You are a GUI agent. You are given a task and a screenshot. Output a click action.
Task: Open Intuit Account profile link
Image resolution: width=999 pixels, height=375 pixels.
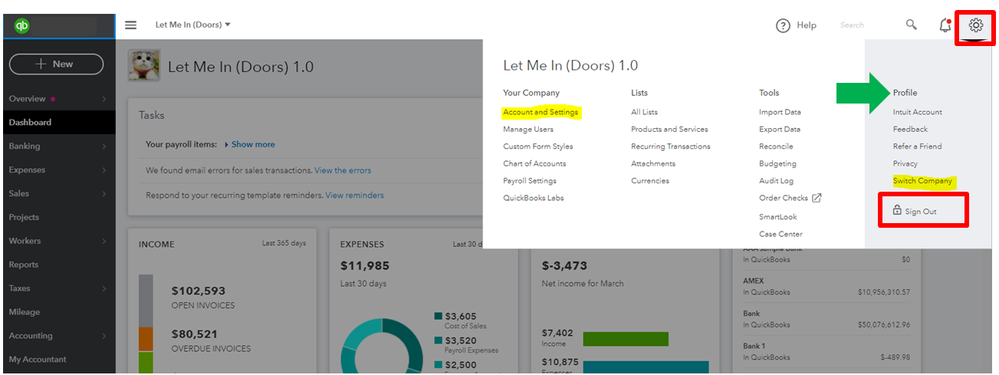coord(917,112)
